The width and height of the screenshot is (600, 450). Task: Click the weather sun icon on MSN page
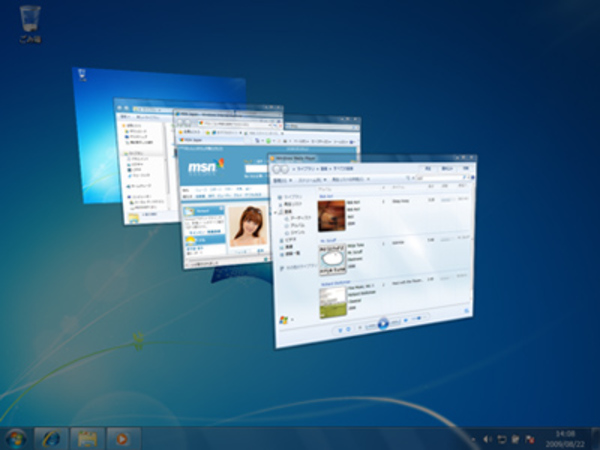[x=190, y=241]
